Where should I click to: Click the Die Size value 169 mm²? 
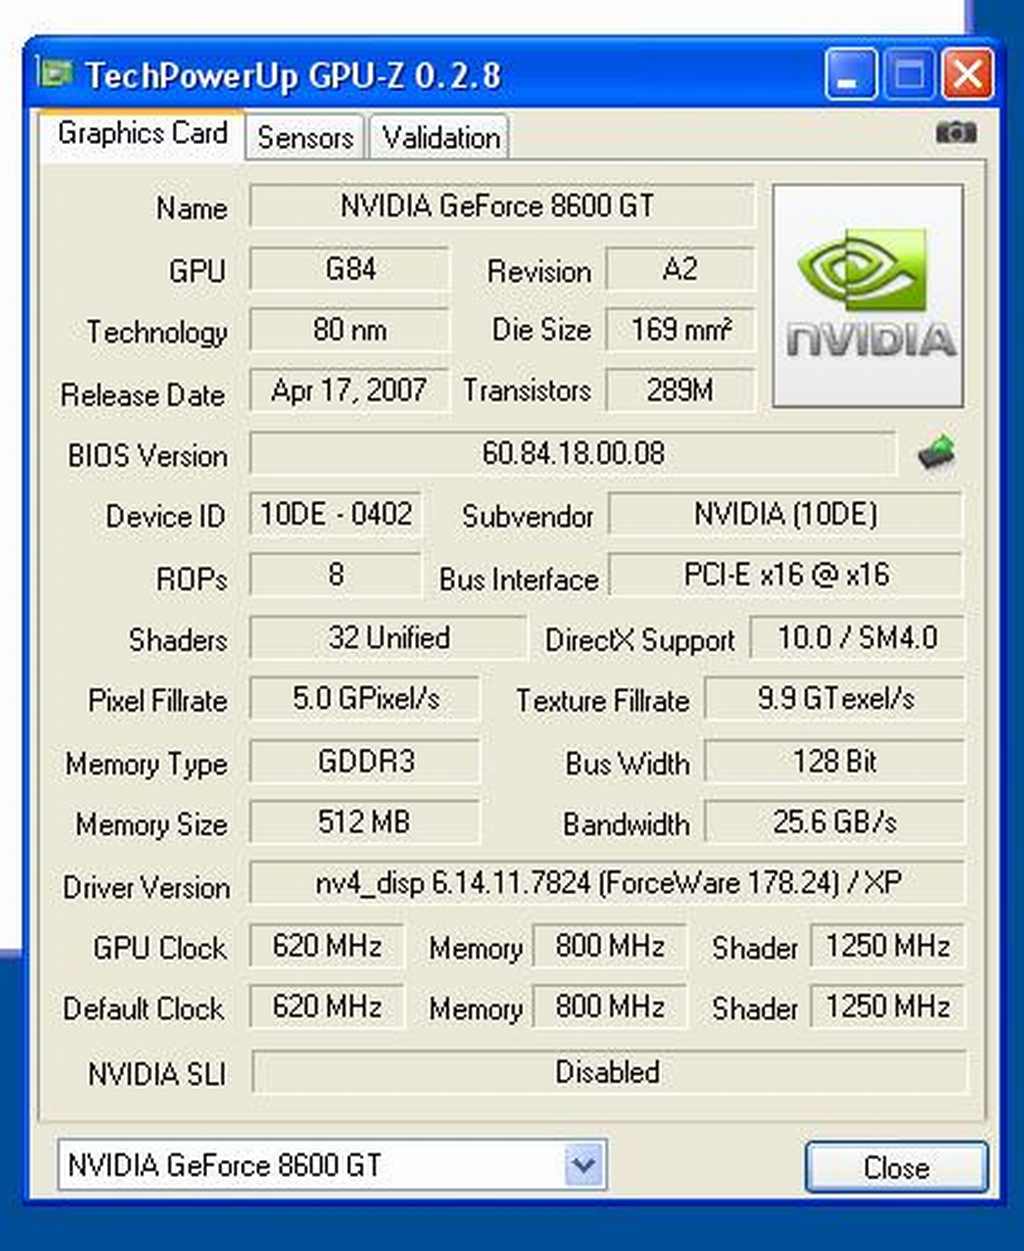tap(680, 330)
